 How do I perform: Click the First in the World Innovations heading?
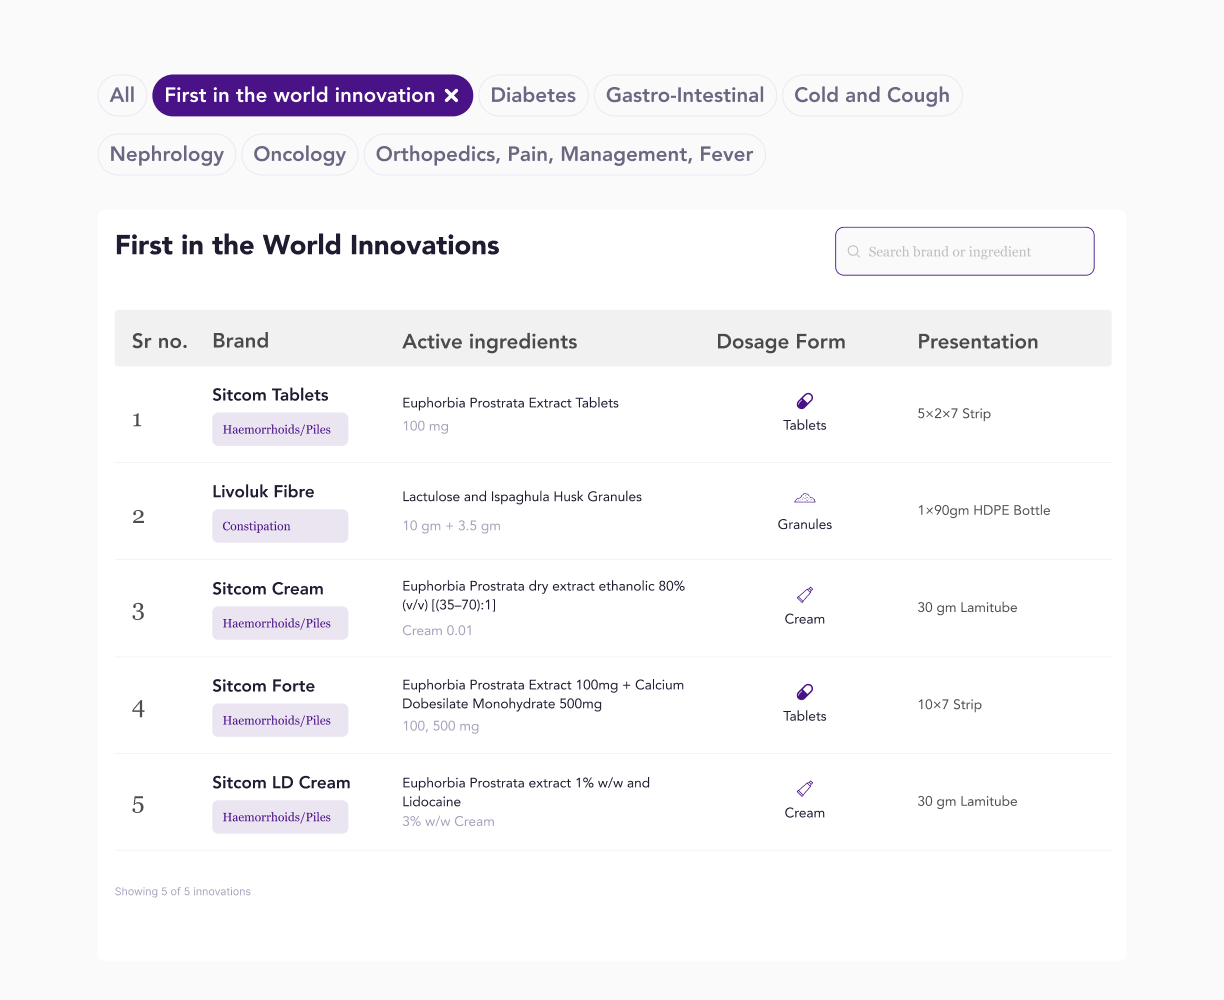(307, 246)
